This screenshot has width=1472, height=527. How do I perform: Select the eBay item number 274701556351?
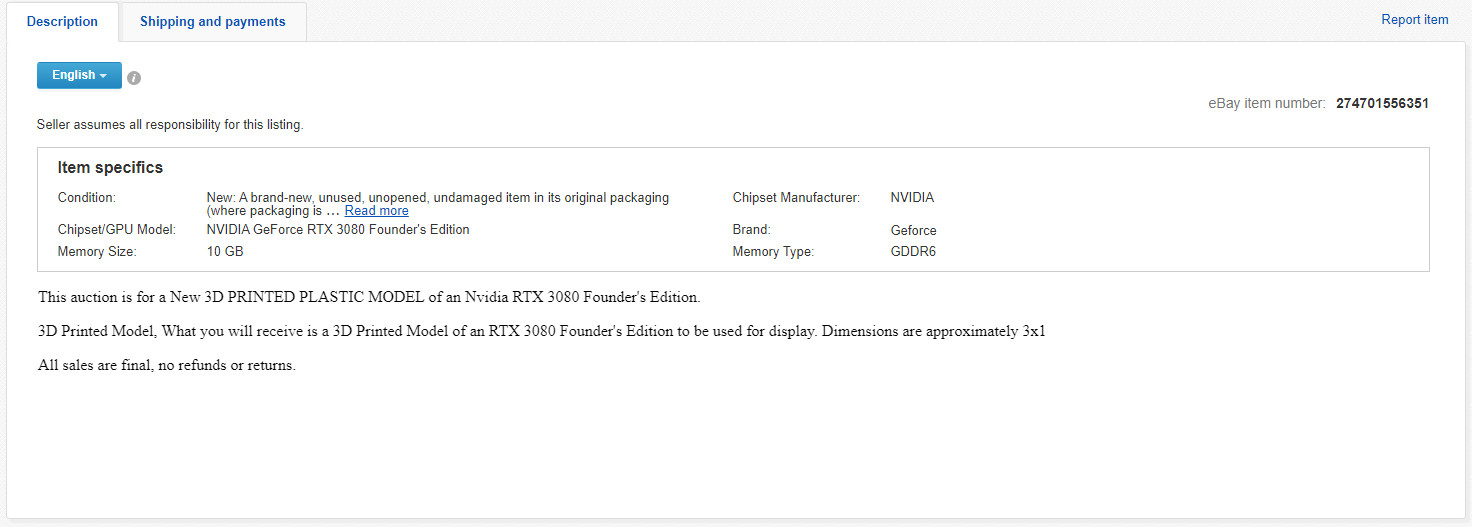coord(1382,103)
